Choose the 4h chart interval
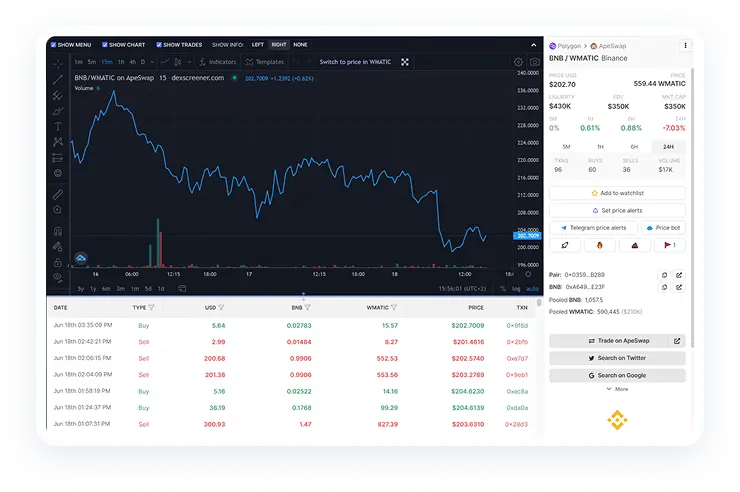This screenshot has height=492, width=740. (133, 62)
